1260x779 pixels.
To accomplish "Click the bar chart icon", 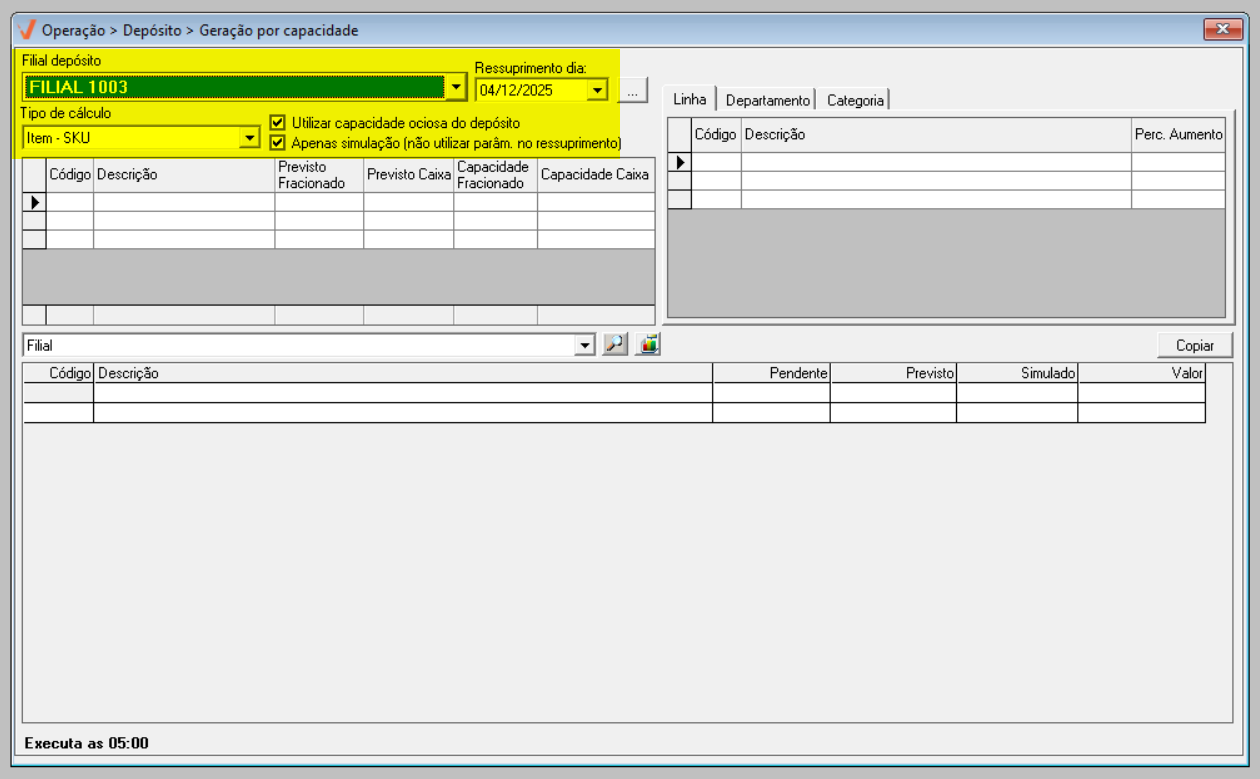I will 648,345.
